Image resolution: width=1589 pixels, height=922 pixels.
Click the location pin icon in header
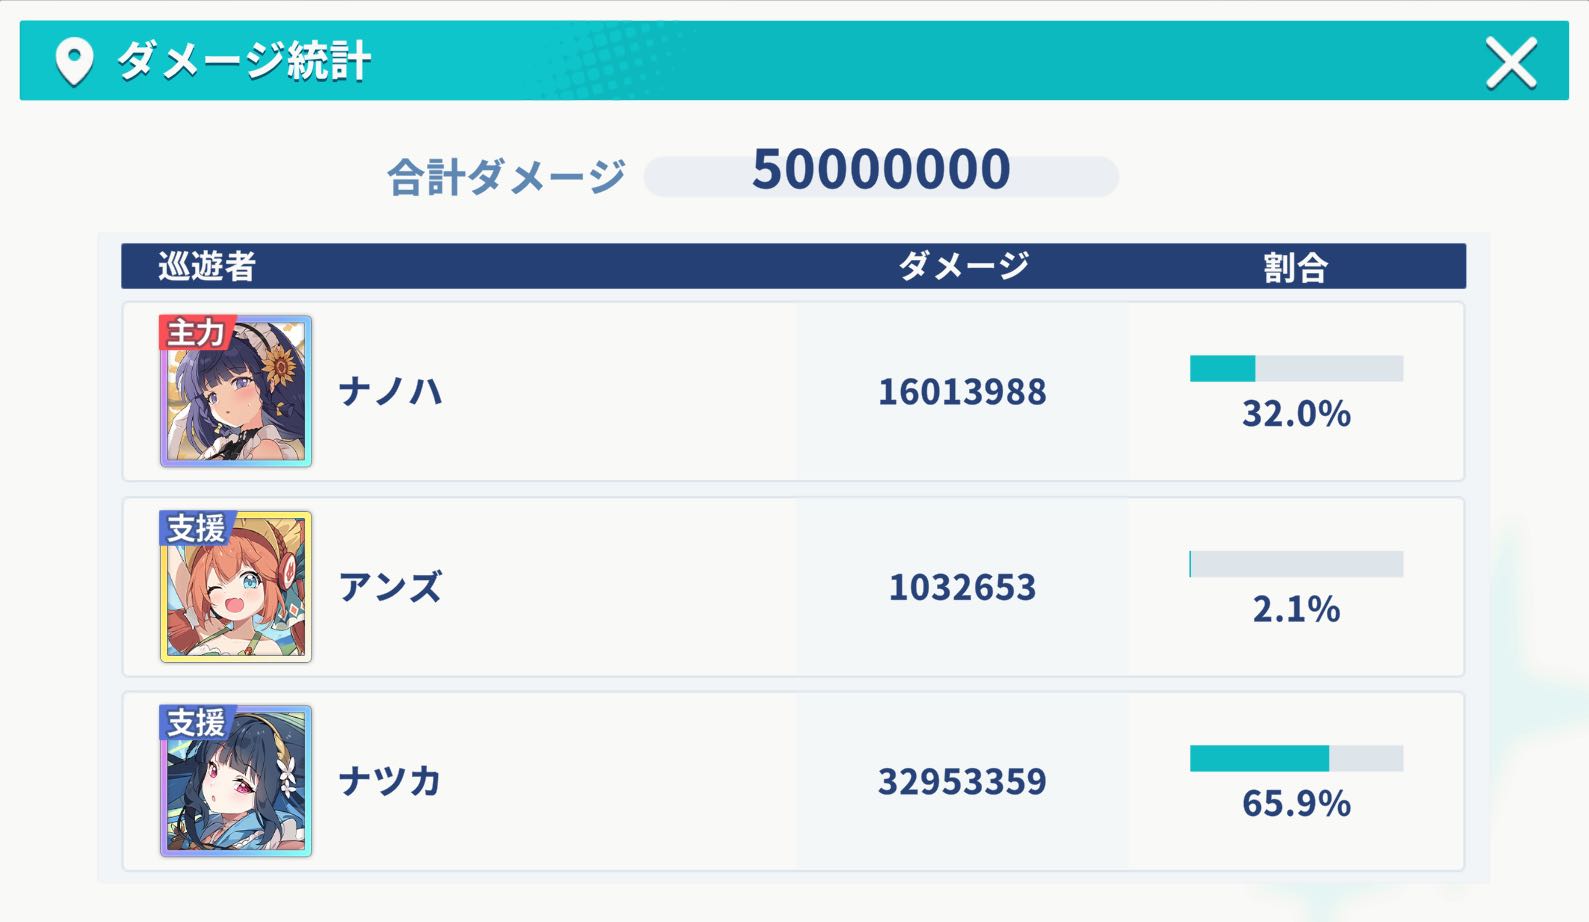[x=74, y=62]
